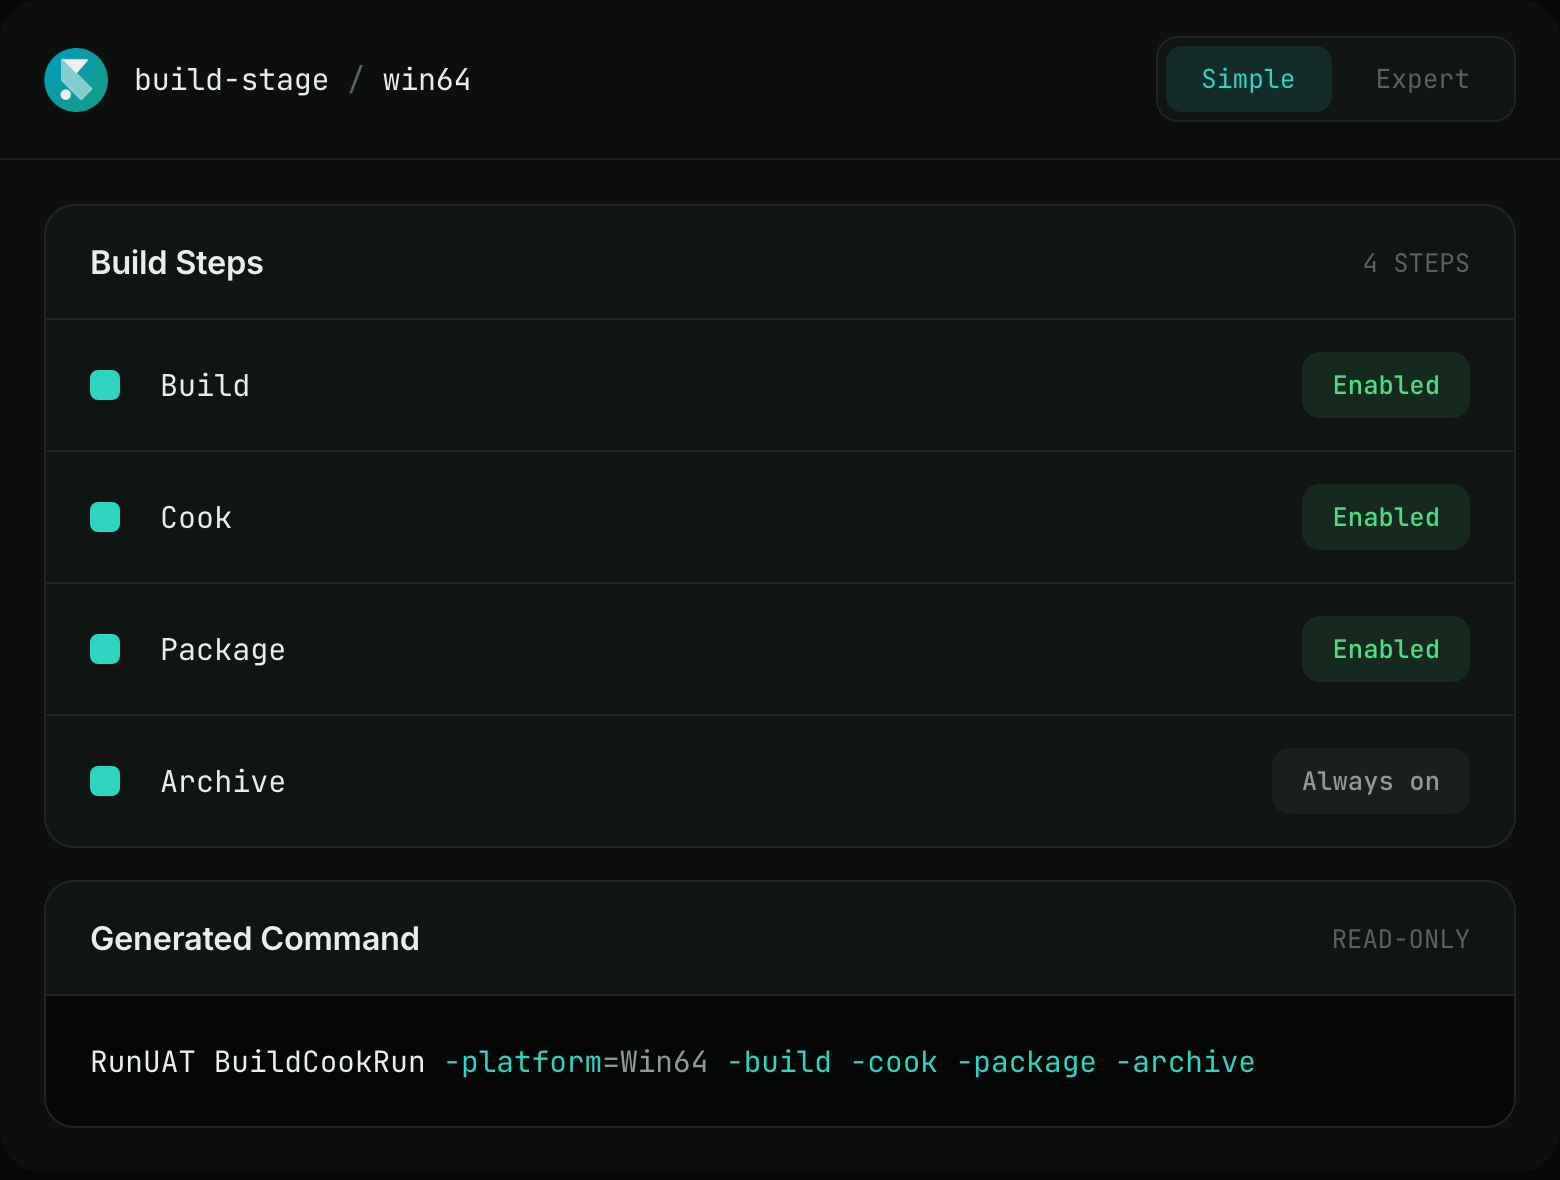Click the Always on badge for Archive
Viewport: 1560px width, 1180px height.
pyautogui.click(x=1370, y=781)
